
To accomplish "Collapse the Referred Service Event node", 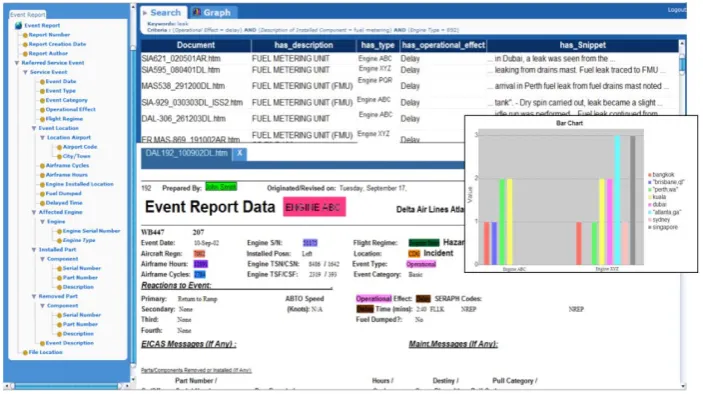I will coord(17,63).
